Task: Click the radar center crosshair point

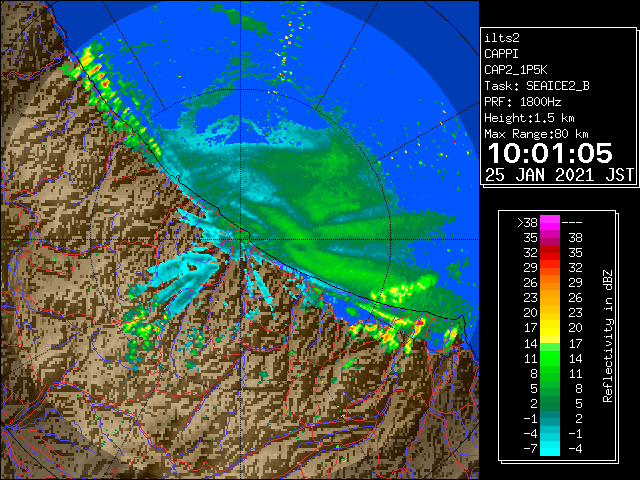Action: [x=241, y=239]
